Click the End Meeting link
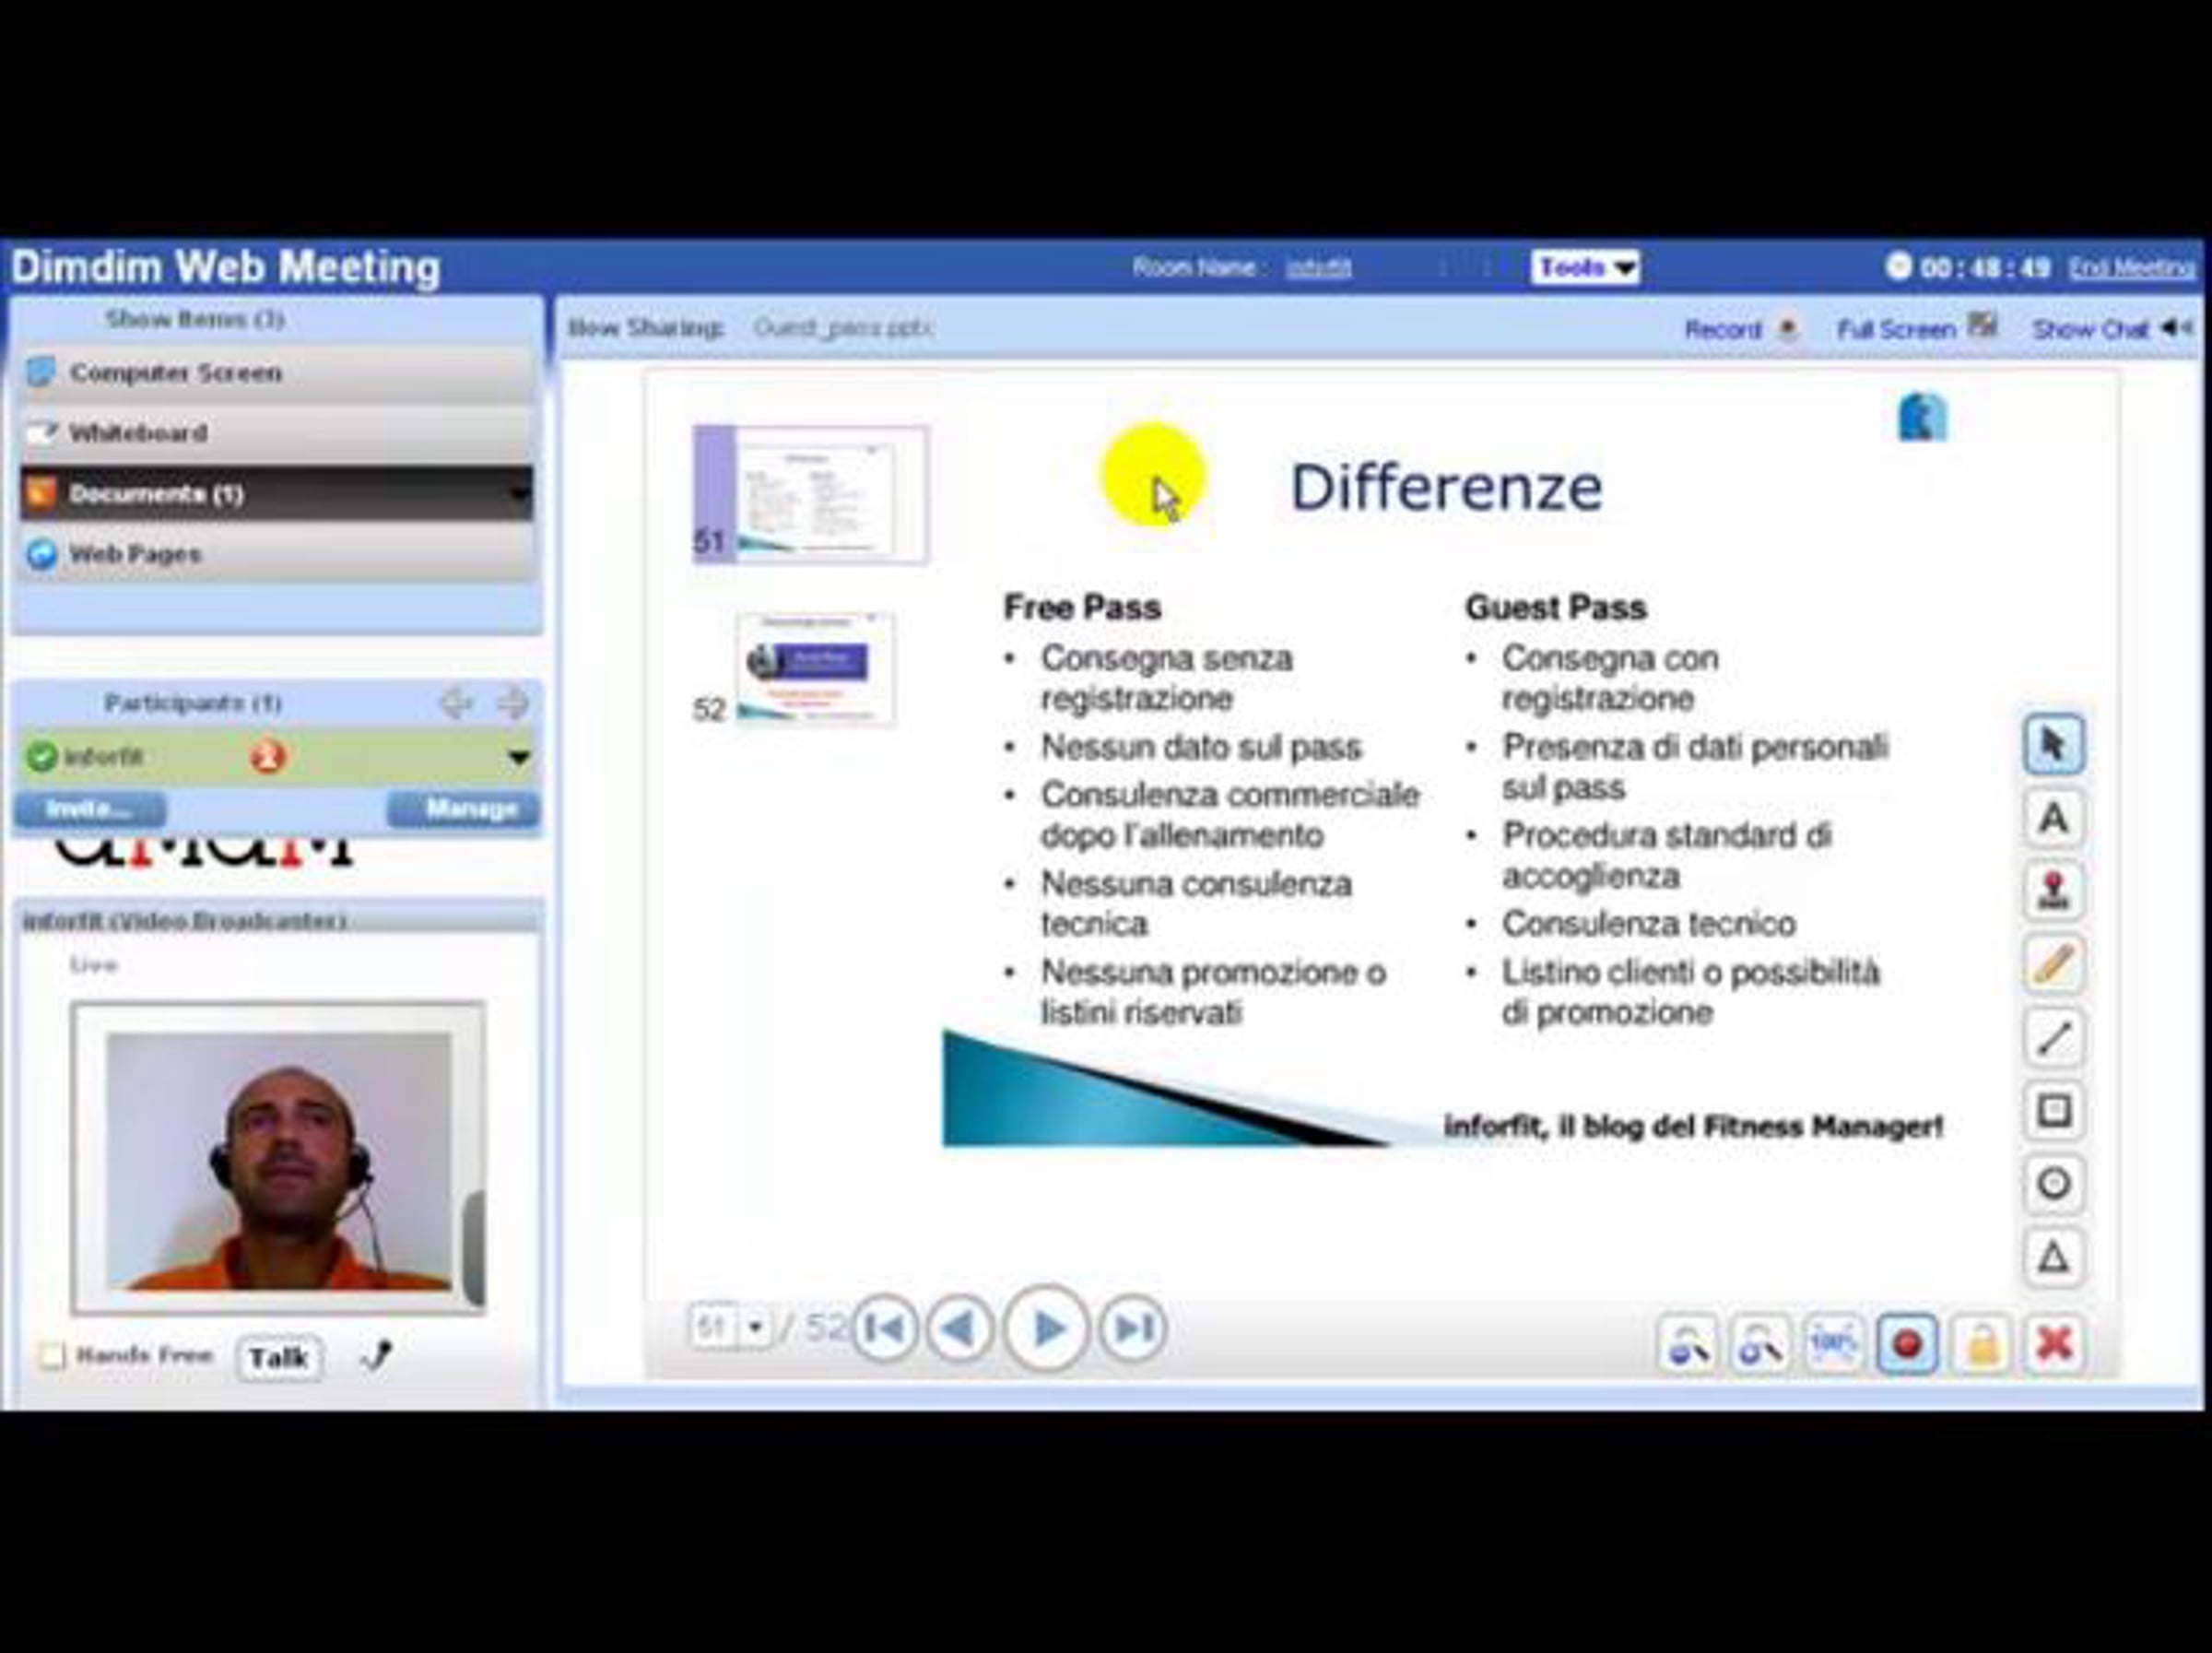2212x1653 pixels. [2131, 268]
